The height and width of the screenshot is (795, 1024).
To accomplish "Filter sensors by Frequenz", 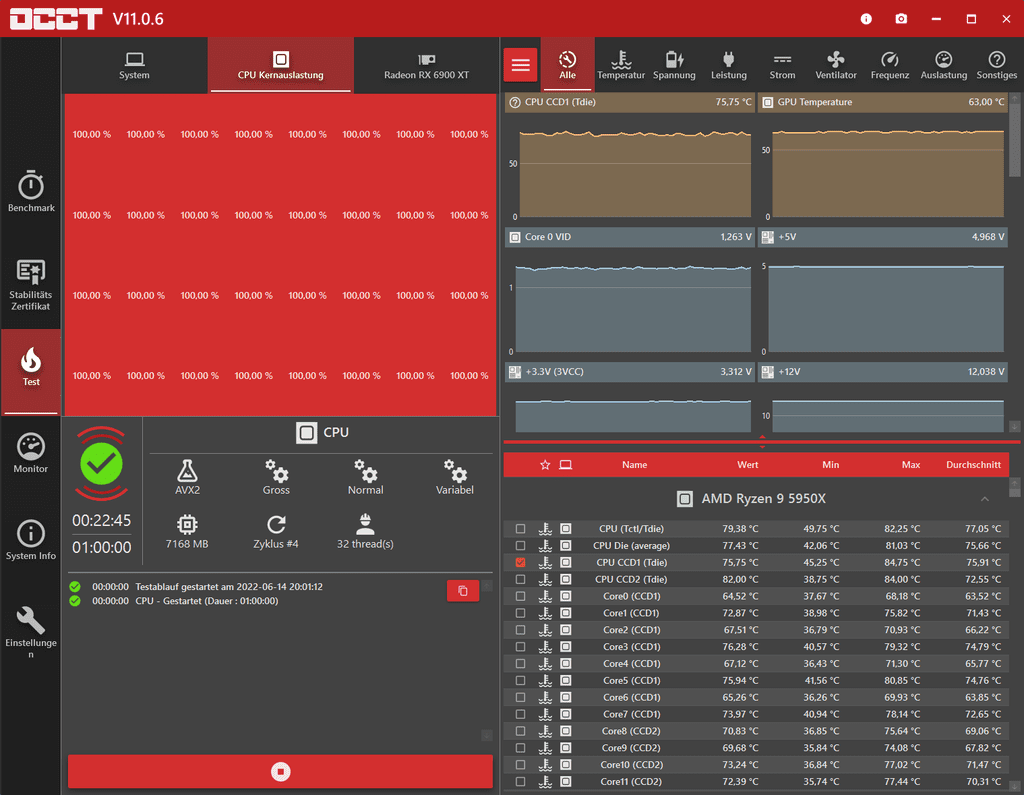I will coord(889,65).
